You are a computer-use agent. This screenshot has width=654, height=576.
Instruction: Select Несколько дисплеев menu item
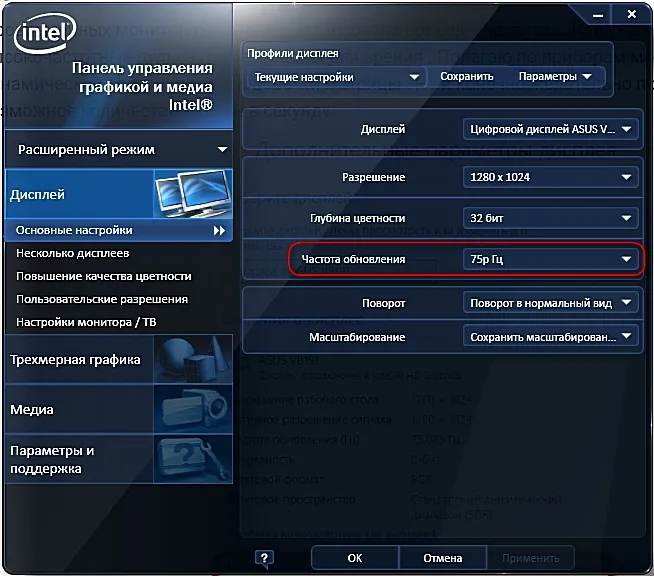coord(73,253)
